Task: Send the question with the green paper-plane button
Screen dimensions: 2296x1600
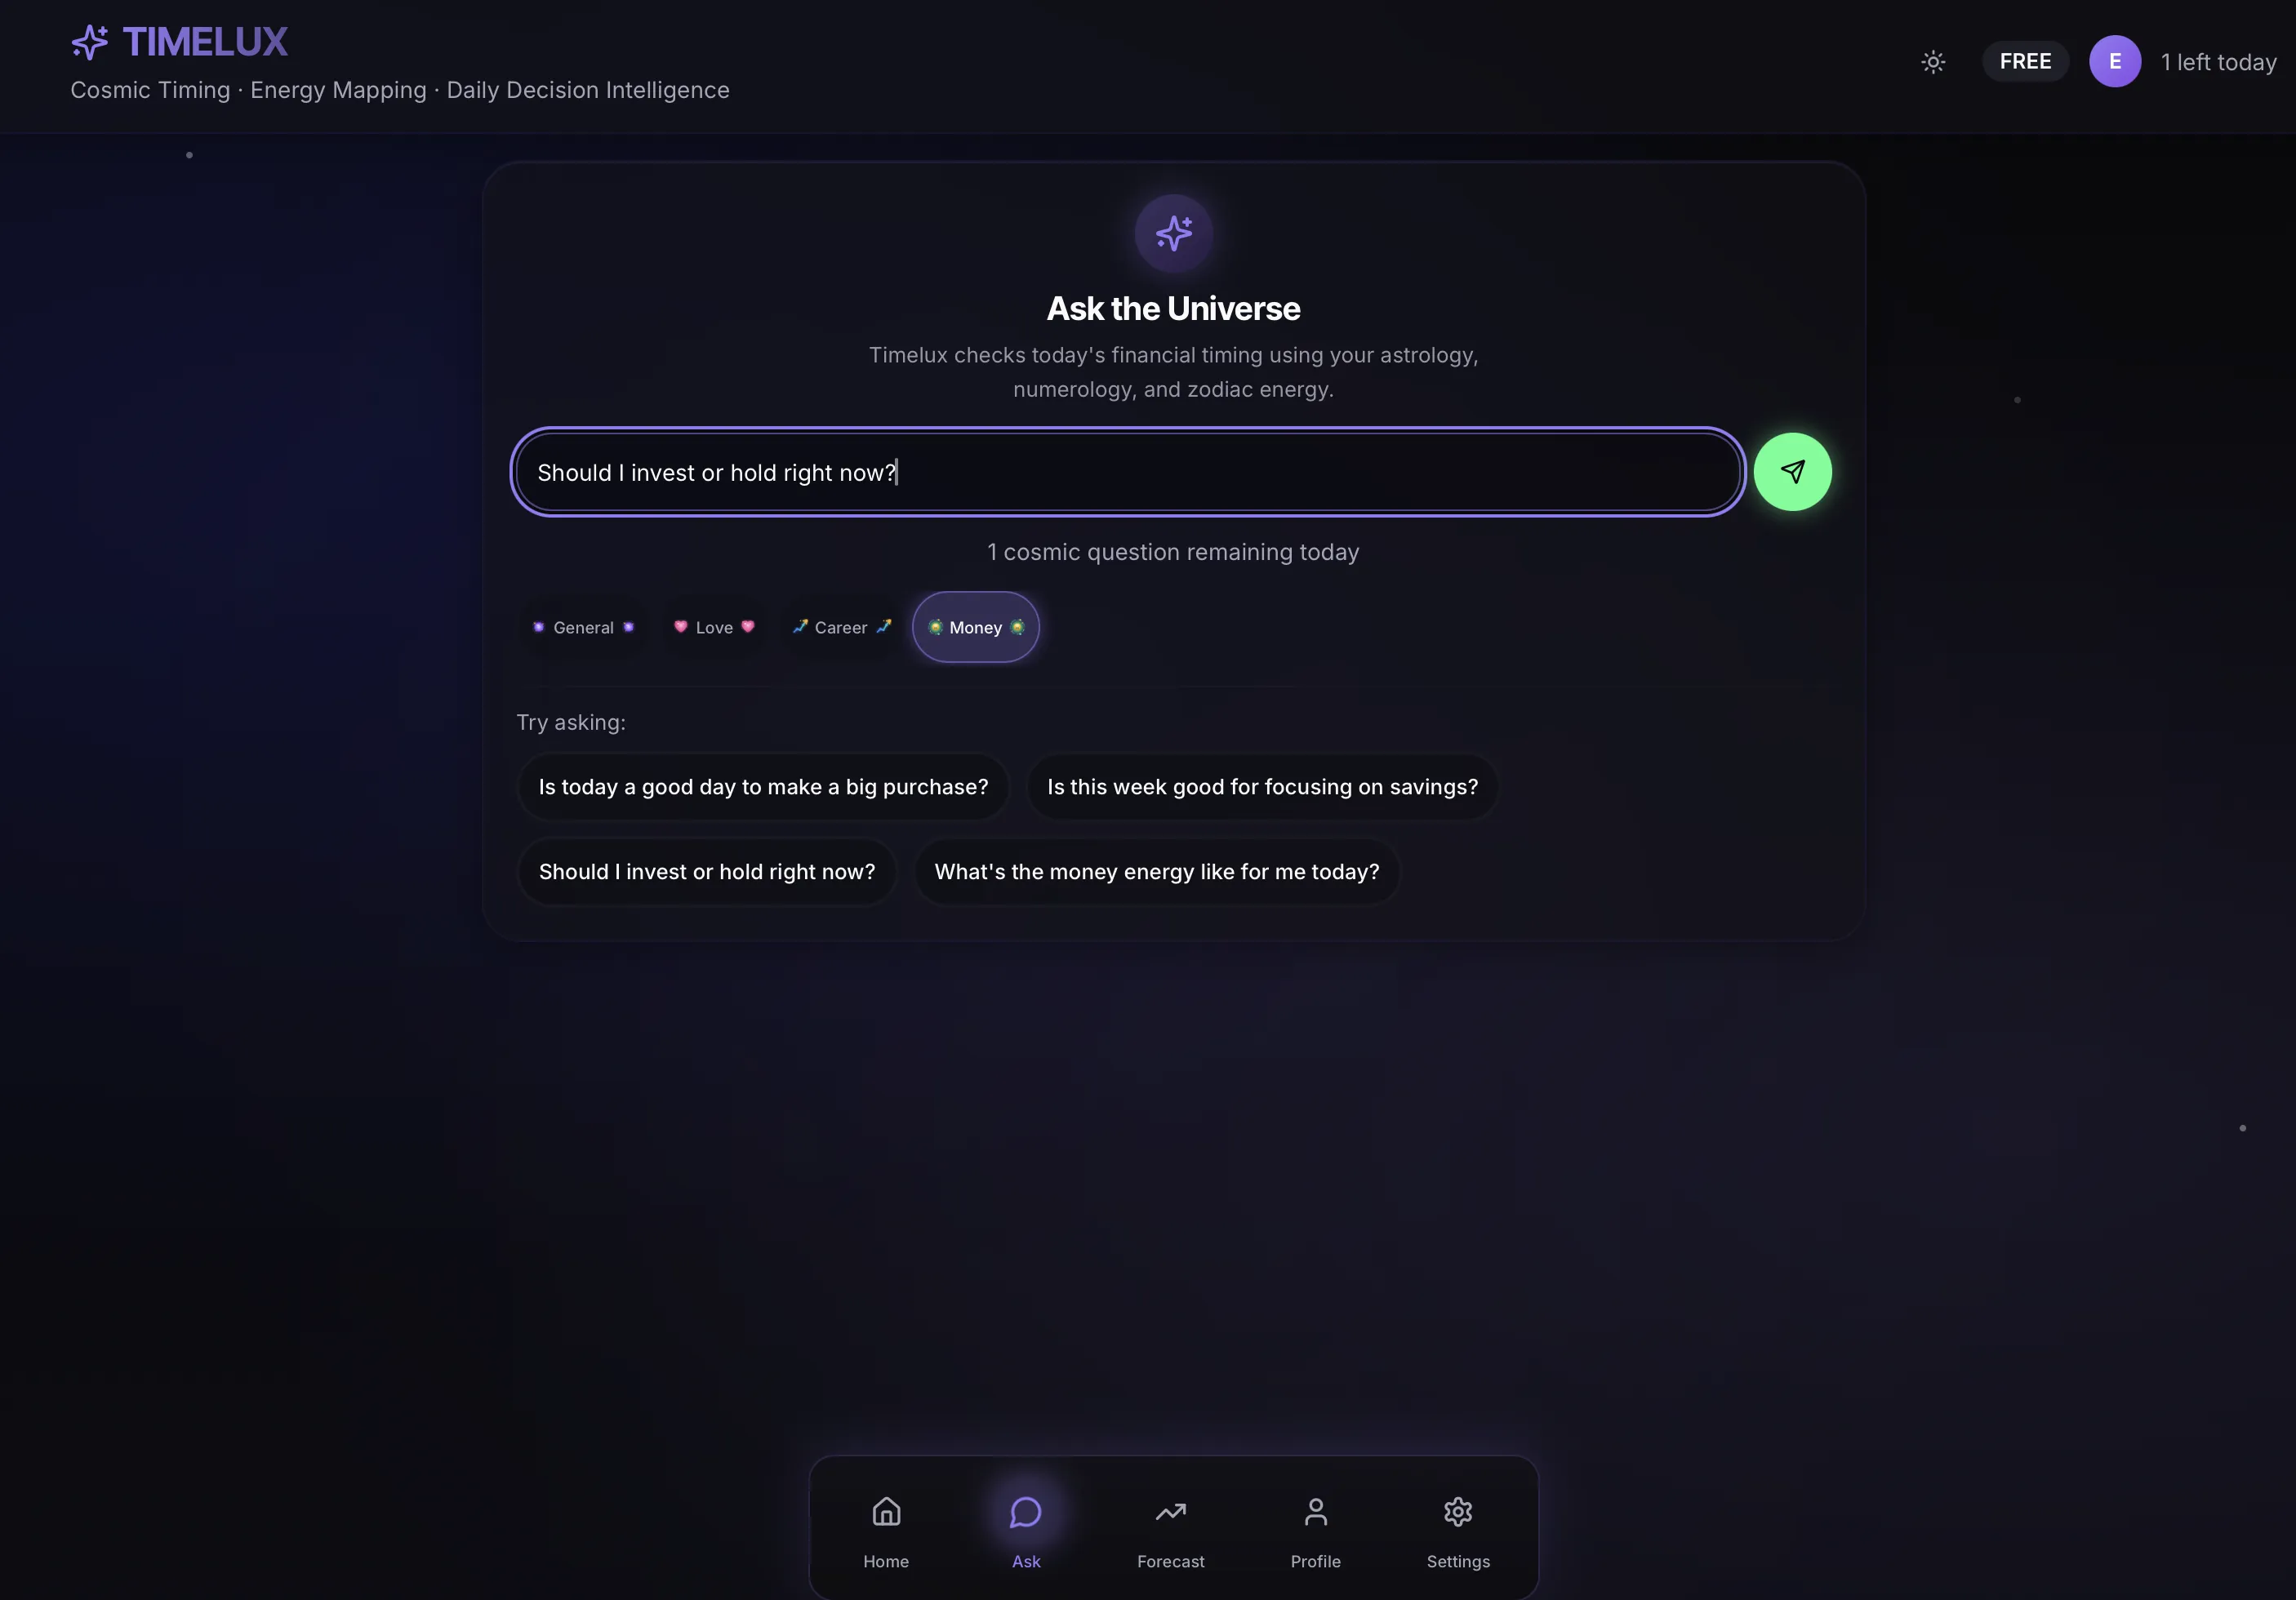Action: tap(1792, 472)
